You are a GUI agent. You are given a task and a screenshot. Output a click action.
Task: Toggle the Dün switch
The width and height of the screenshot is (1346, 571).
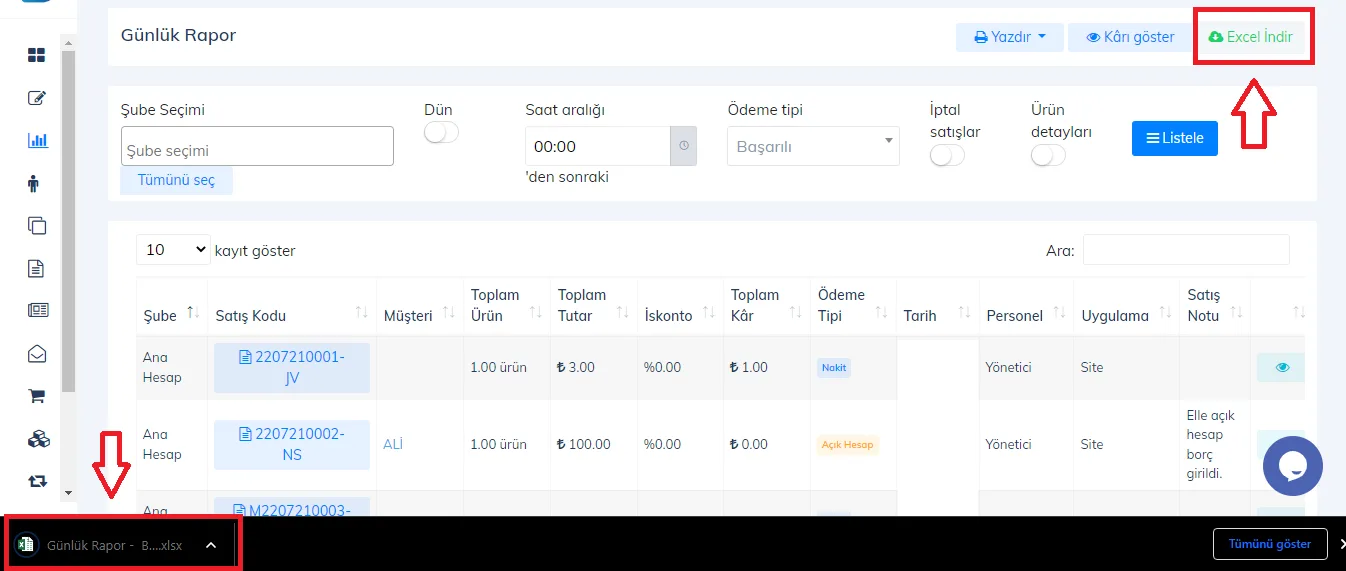coord(441,133)
